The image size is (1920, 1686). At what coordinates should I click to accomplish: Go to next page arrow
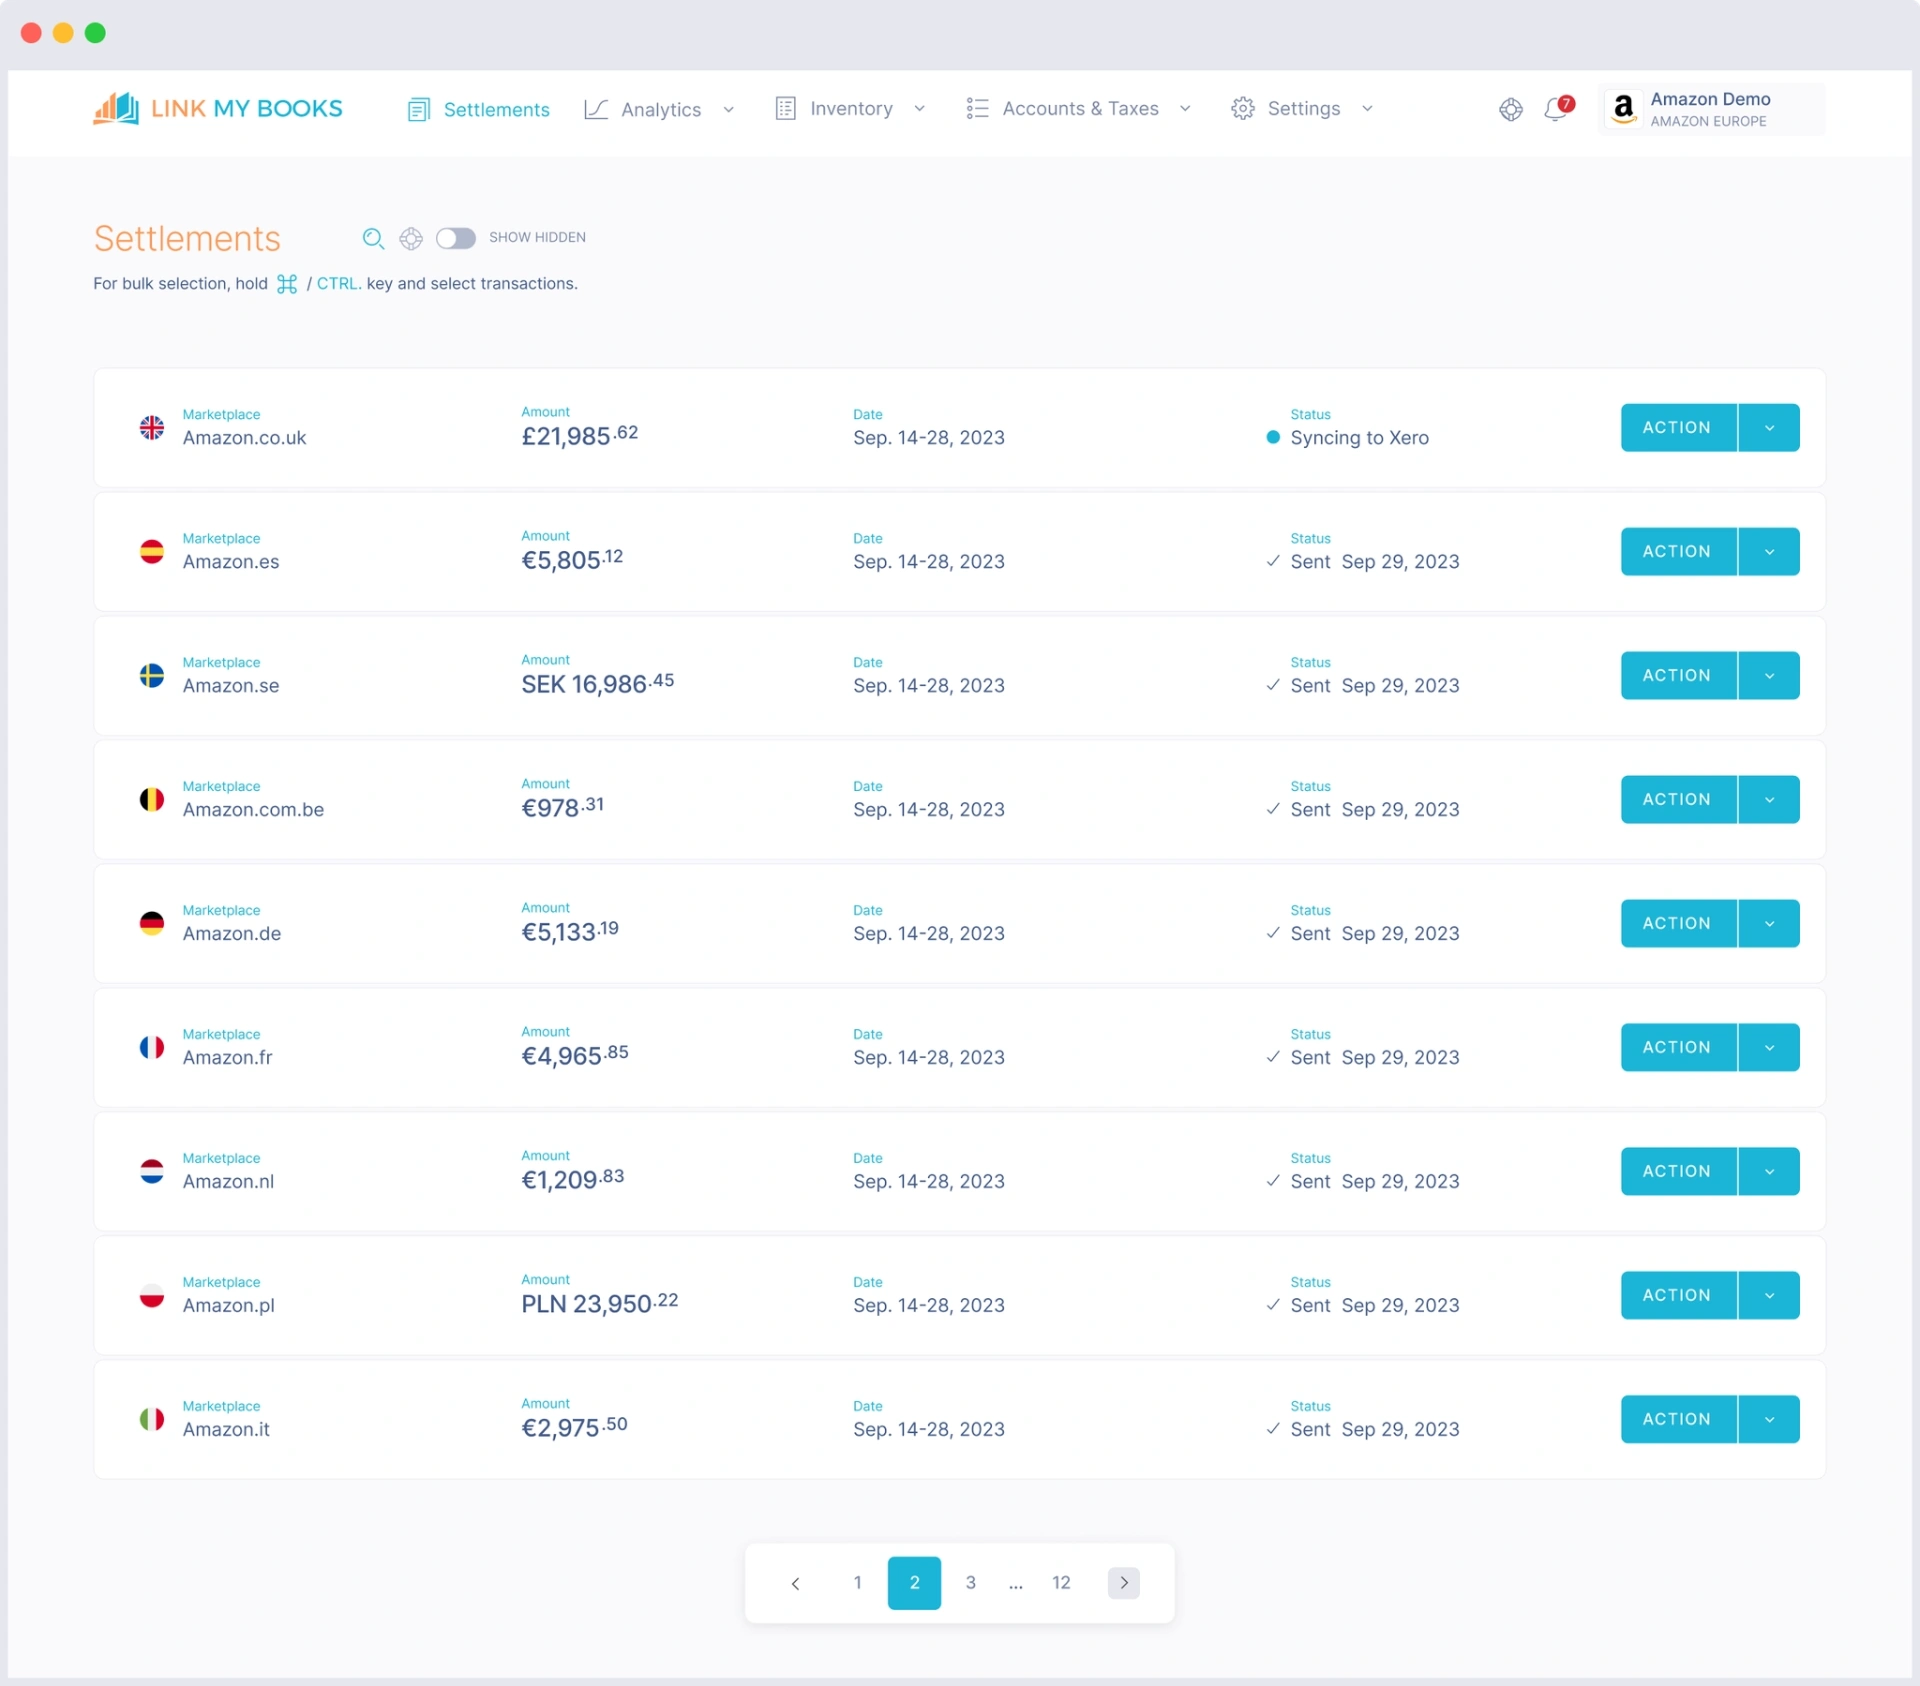coord(1124,1584)
